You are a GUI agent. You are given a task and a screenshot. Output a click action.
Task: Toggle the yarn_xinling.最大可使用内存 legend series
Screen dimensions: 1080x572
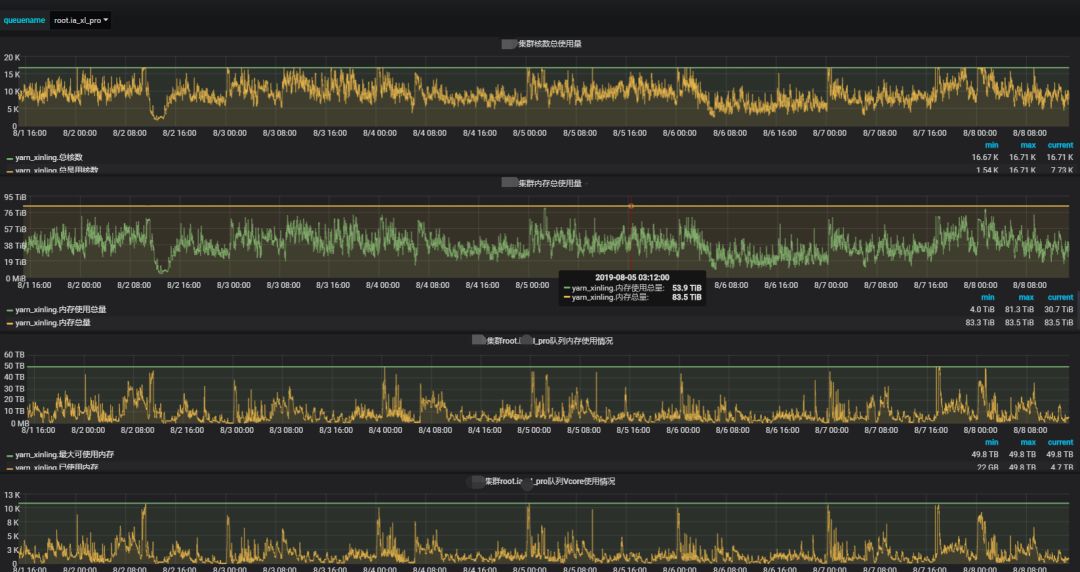coord(65,455)
